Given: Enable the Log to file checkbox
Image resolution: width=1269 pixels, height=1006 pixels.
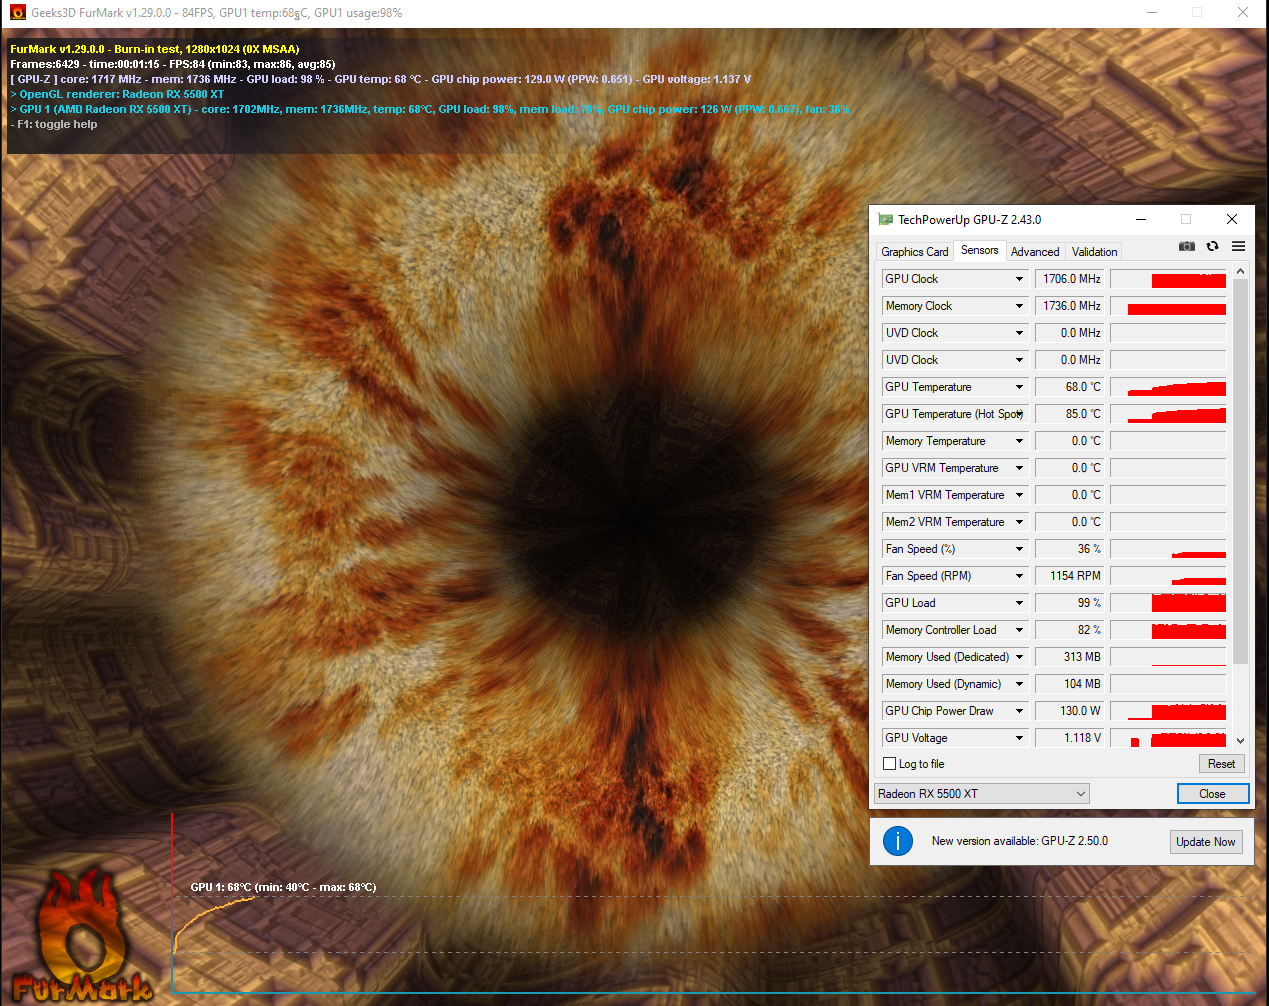Looking at the screenshot, I should pos(889,763).
